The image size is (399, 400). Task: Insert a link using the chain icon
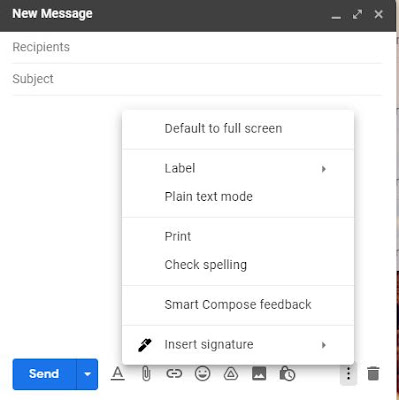(174, 374)
